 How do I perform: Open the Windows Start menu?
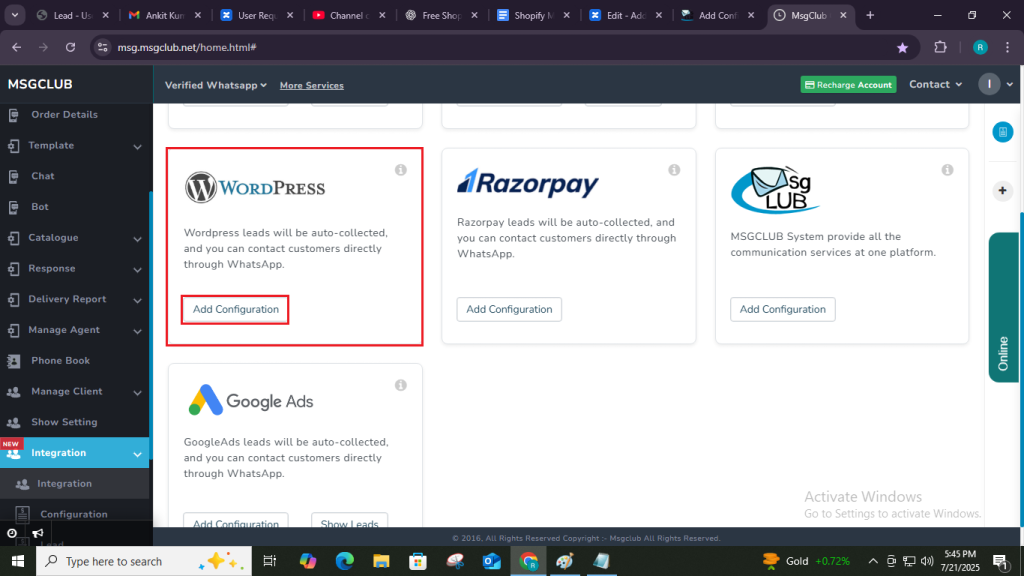point(18,561)
